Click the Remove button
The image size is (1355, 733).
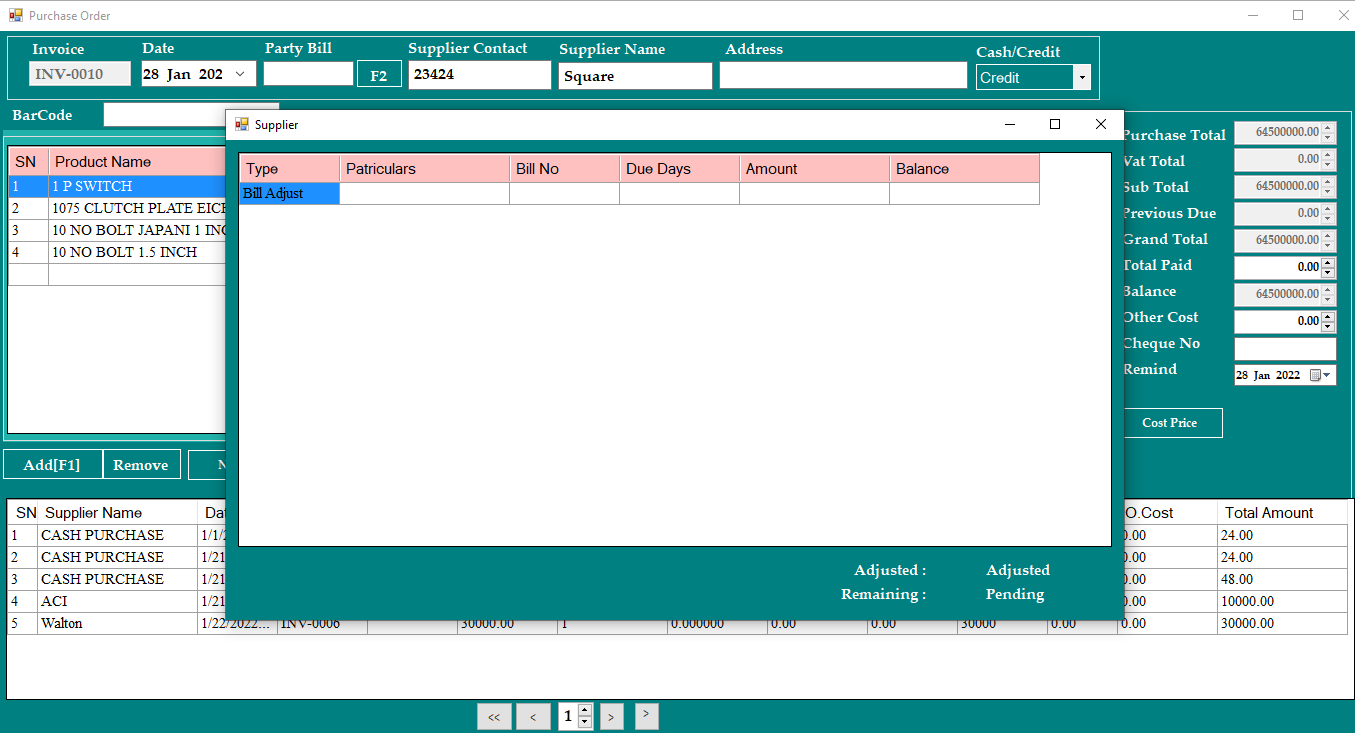point(141,465)
